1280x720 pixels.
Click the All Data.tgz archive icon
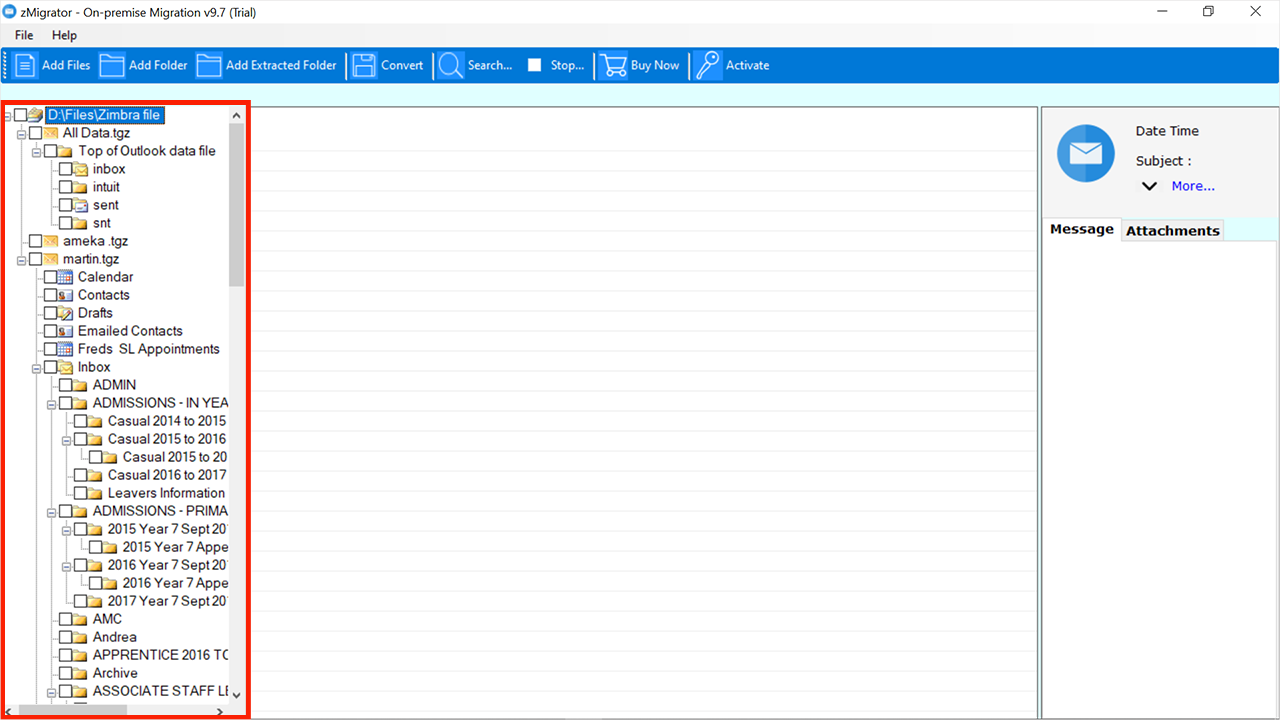coord(51,133)
